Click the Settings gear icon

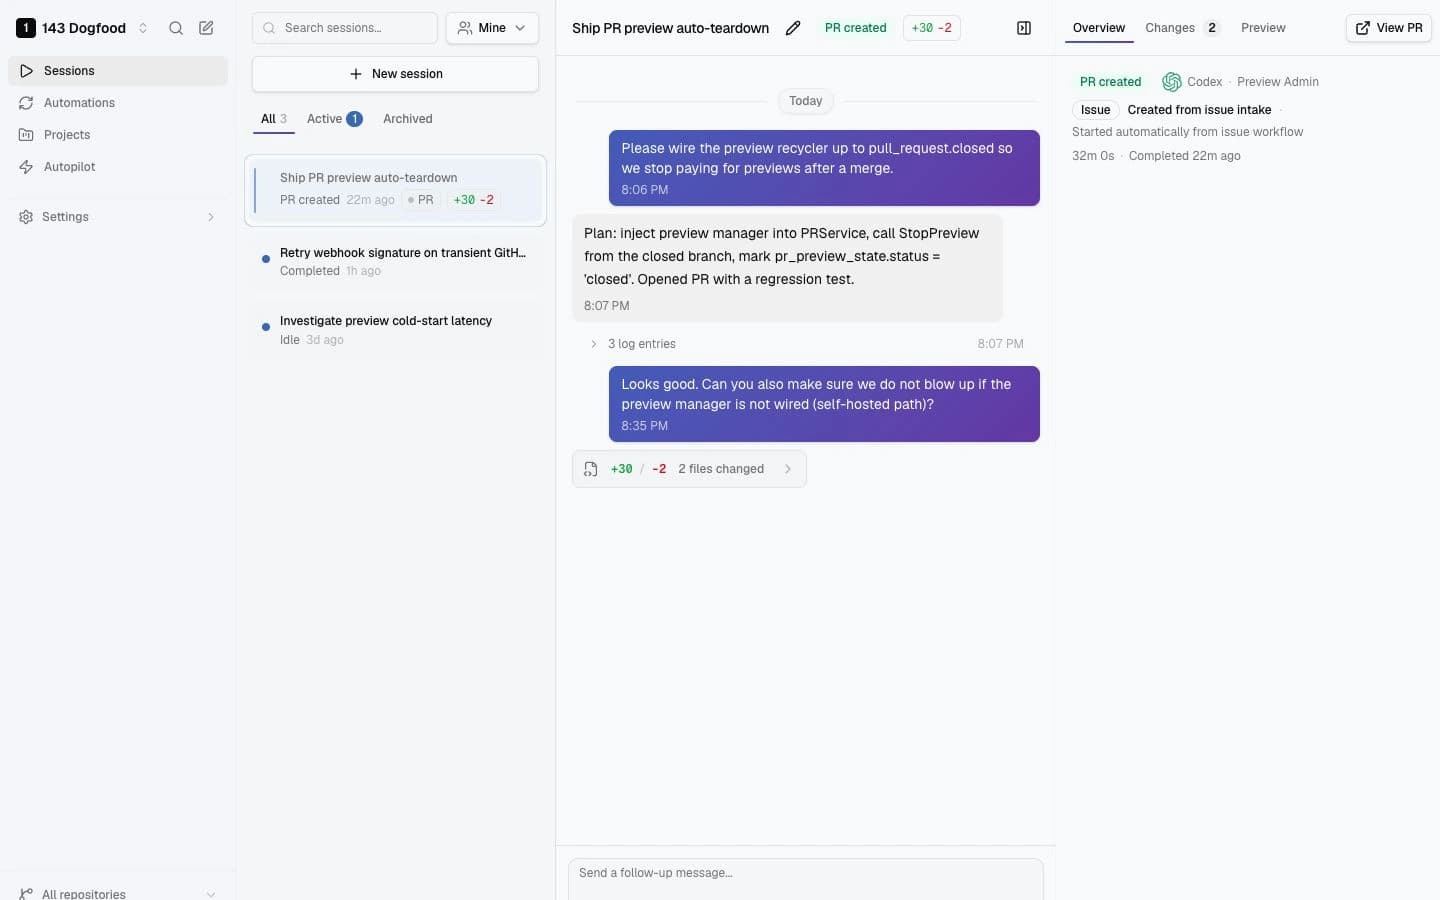click(26, 217)
